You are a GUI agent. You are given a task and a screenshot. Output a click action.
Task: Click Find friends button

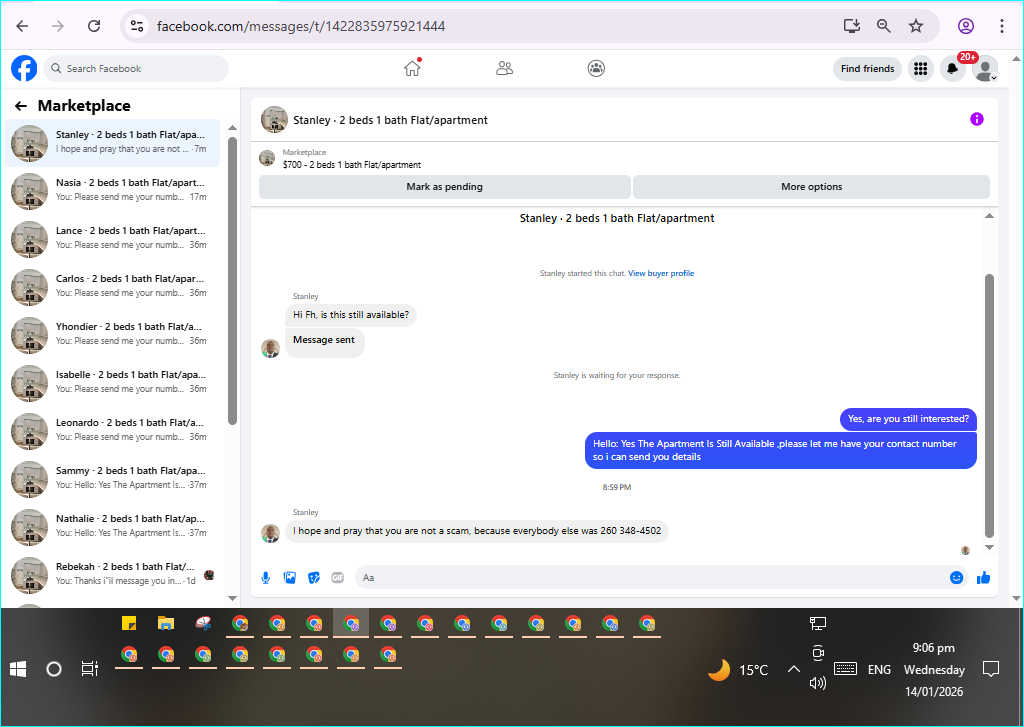867,69
